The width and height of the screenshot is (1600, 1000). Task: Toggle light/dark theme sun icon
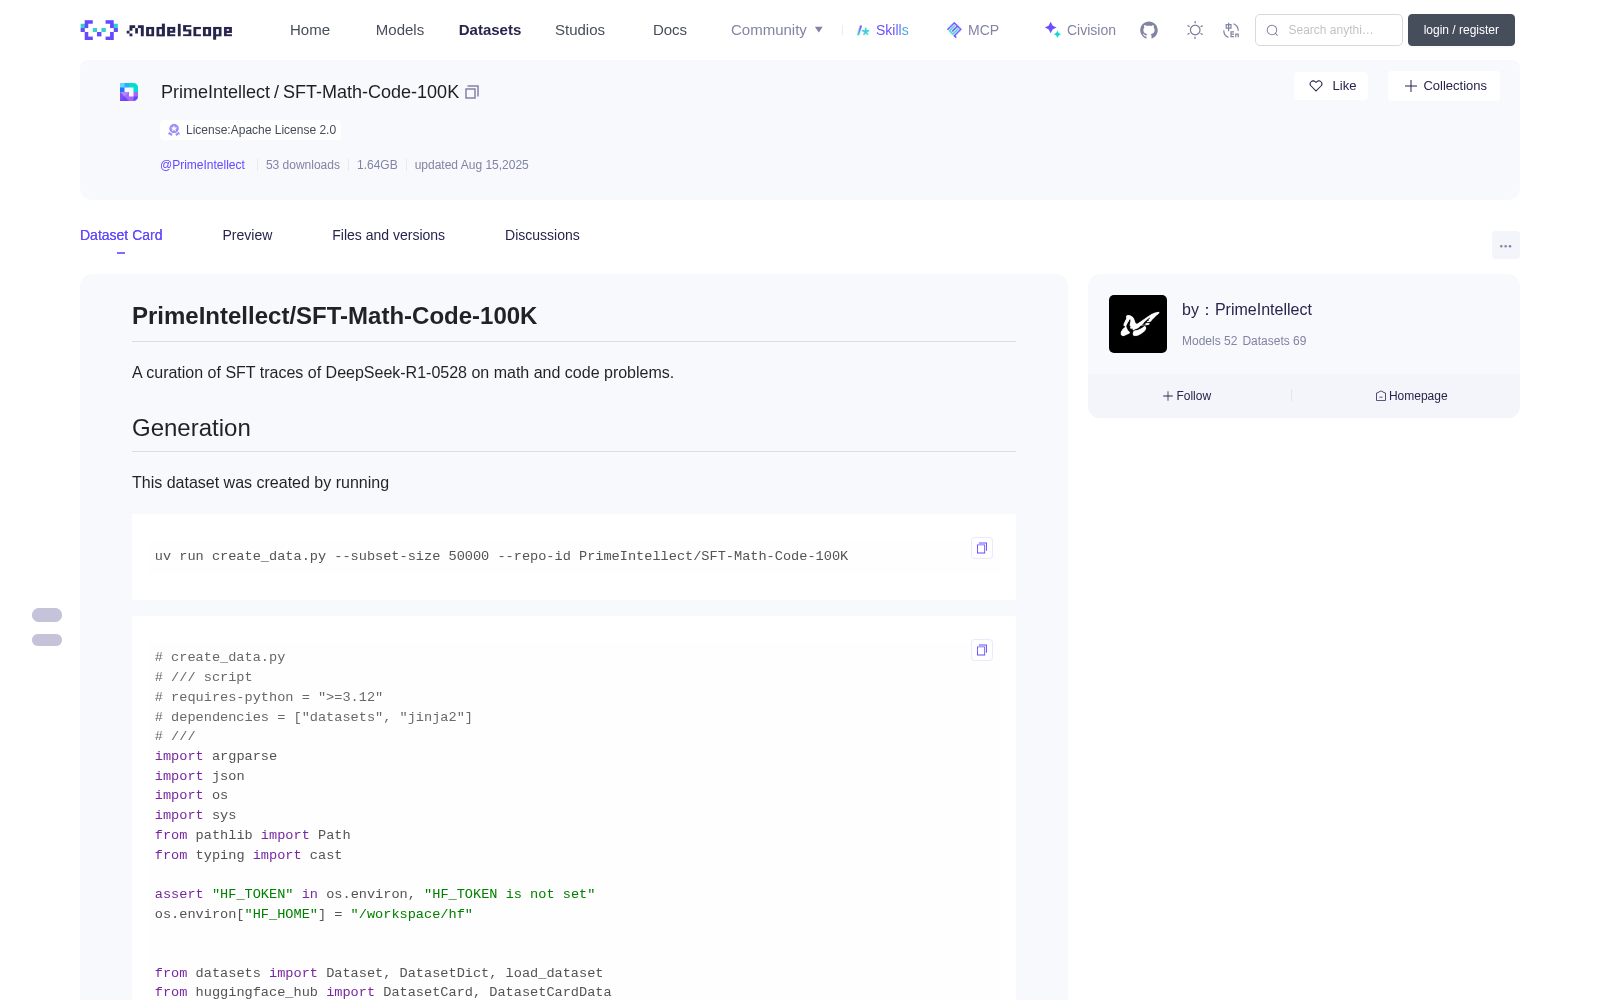[x=1195, y=30]
